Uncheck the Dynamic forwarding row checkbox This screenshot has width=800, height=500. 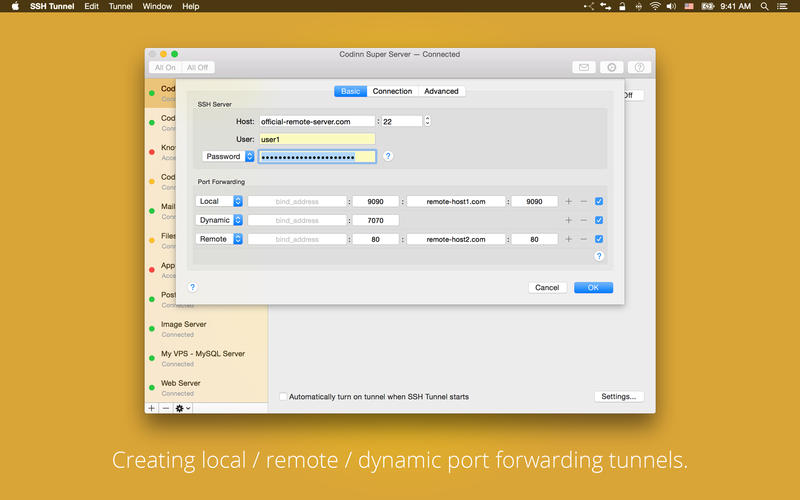(599, 220)
